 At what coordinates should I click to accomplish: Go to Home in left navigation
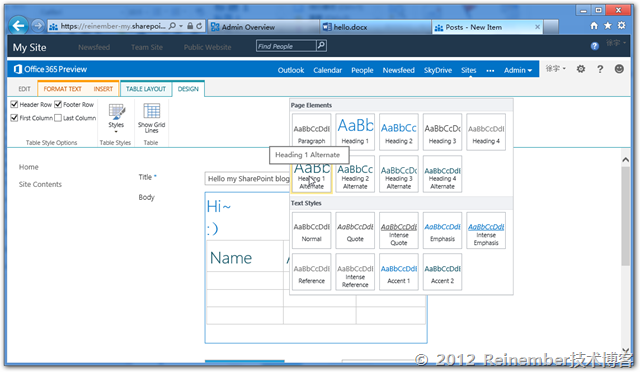click(x=29, y=167)
